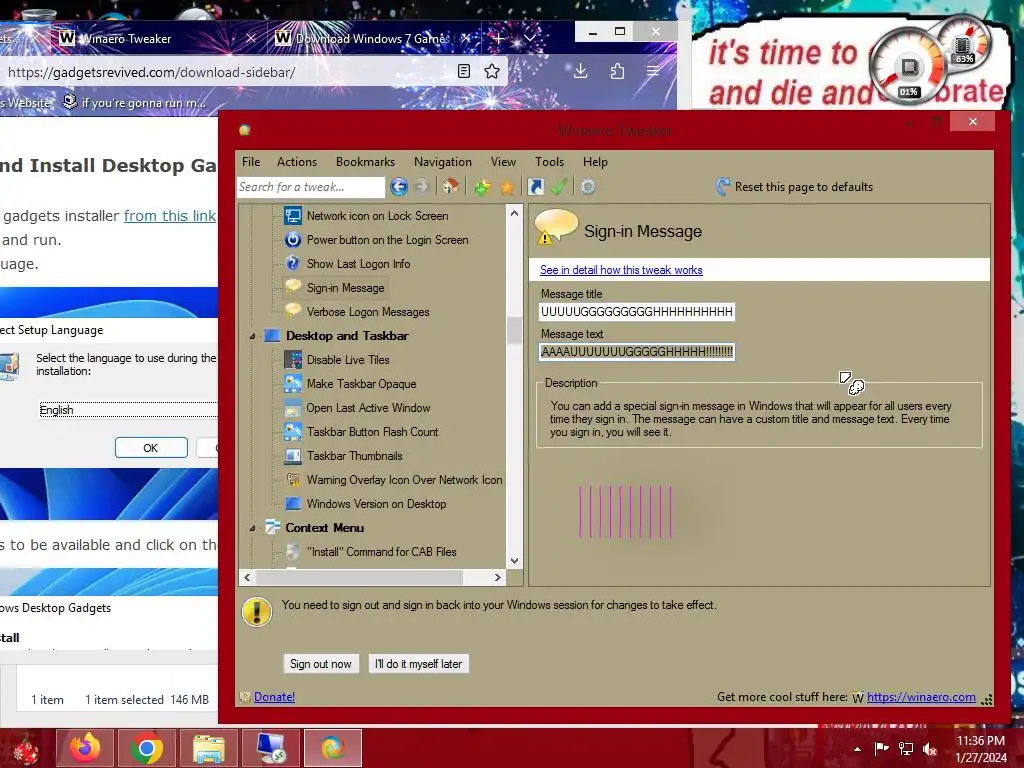Click the Message title text field
The height and width of the screenshot is (768, 1024).
tap(637, 312)
